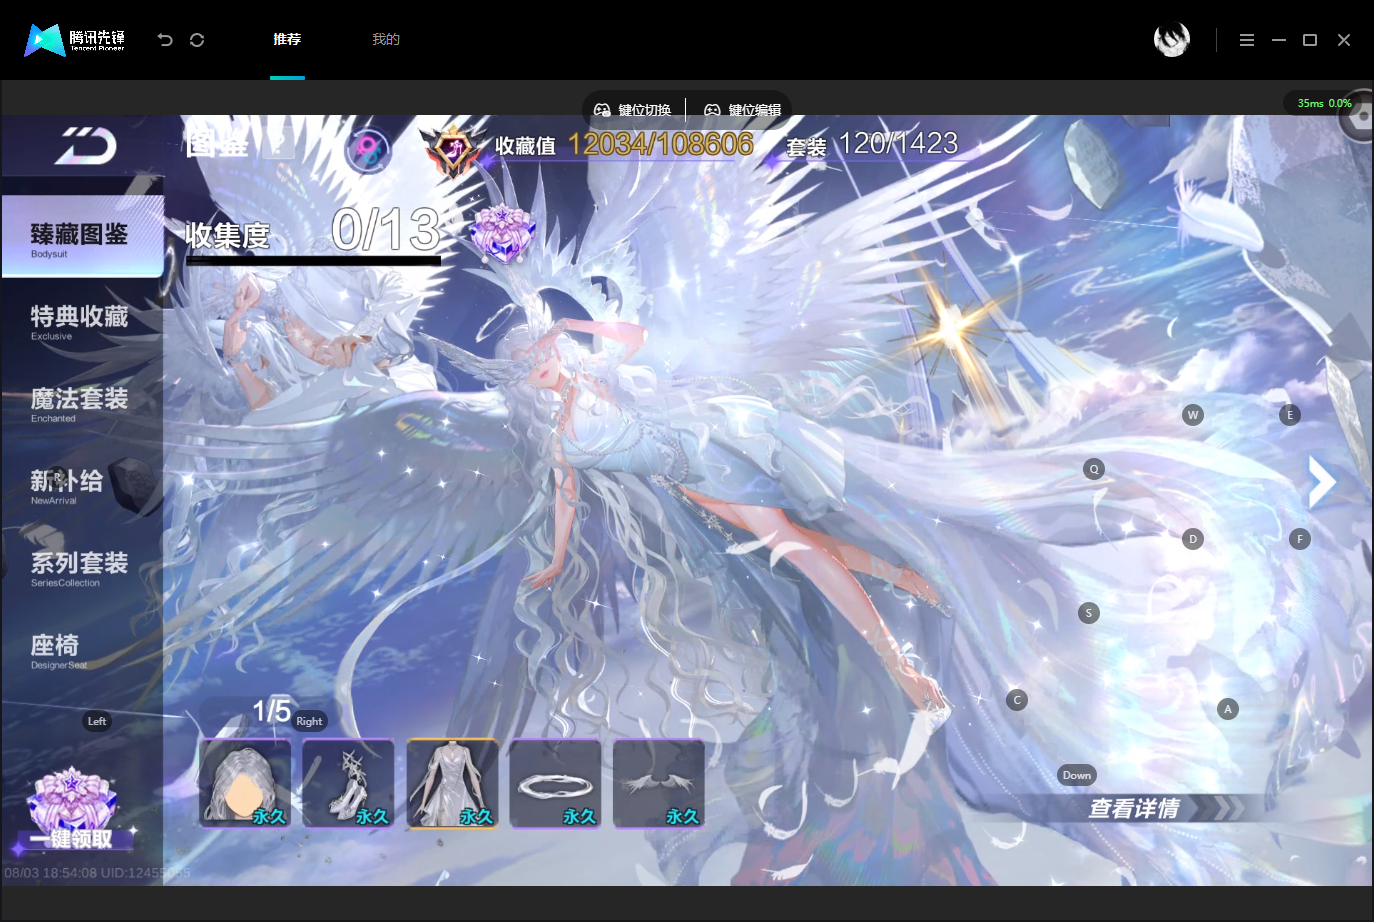Go to next outfit with right arrow
This screenshot has height=922, width=1374.
pos(1322,482)
